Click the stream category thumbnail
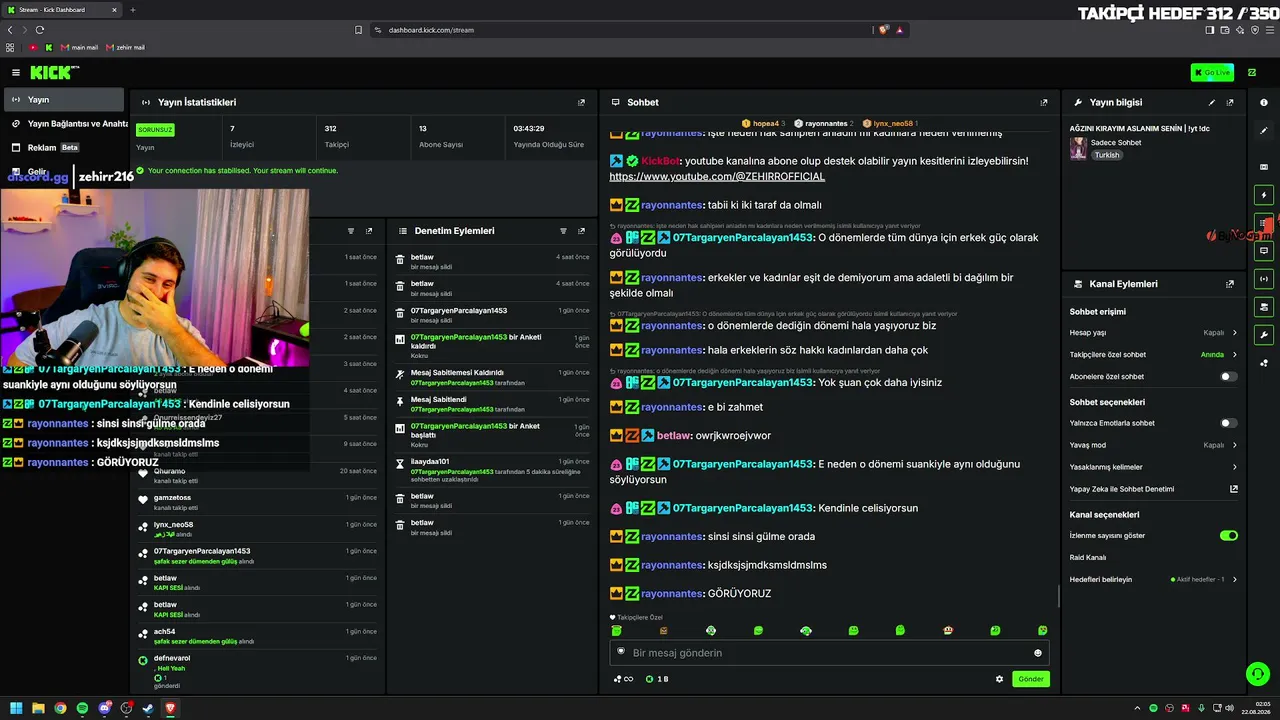This screenshot has height=720, width=1280. [1078, 148]
